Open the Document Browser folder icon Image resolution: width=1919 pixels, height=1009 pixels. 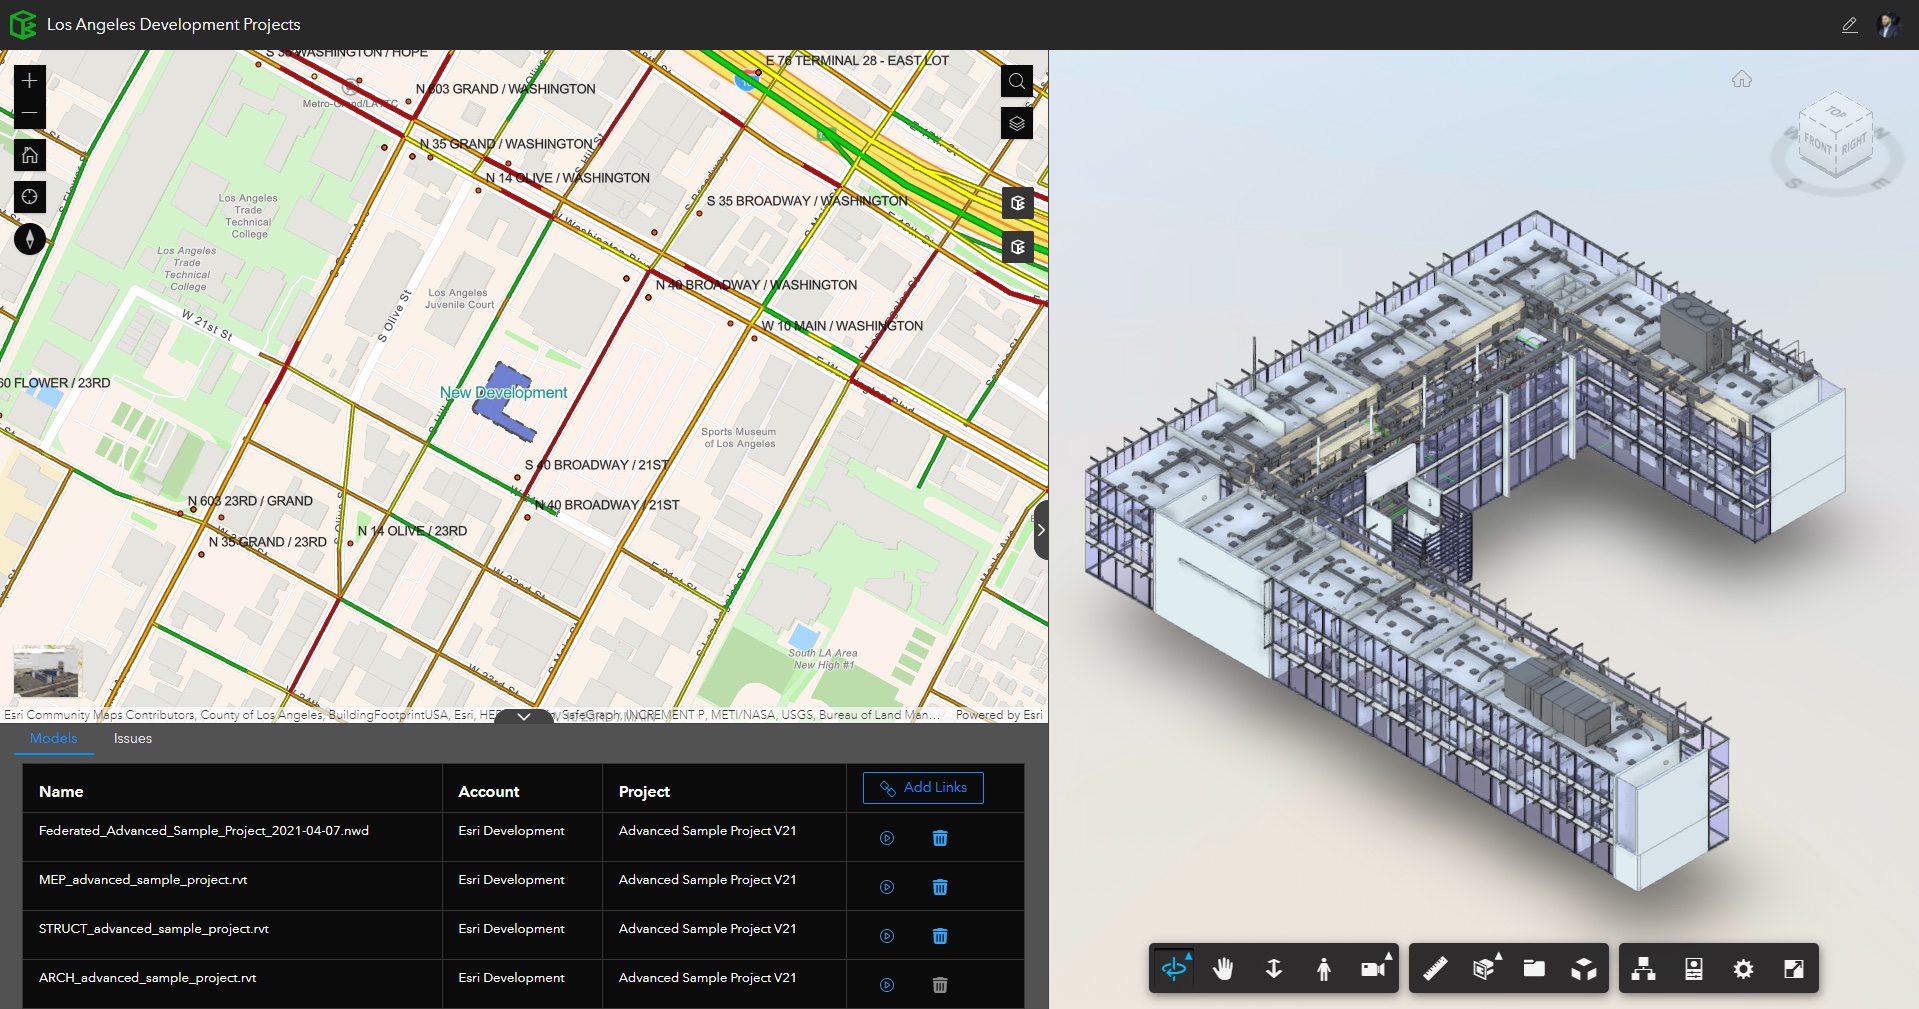[x=1534, y=968]
